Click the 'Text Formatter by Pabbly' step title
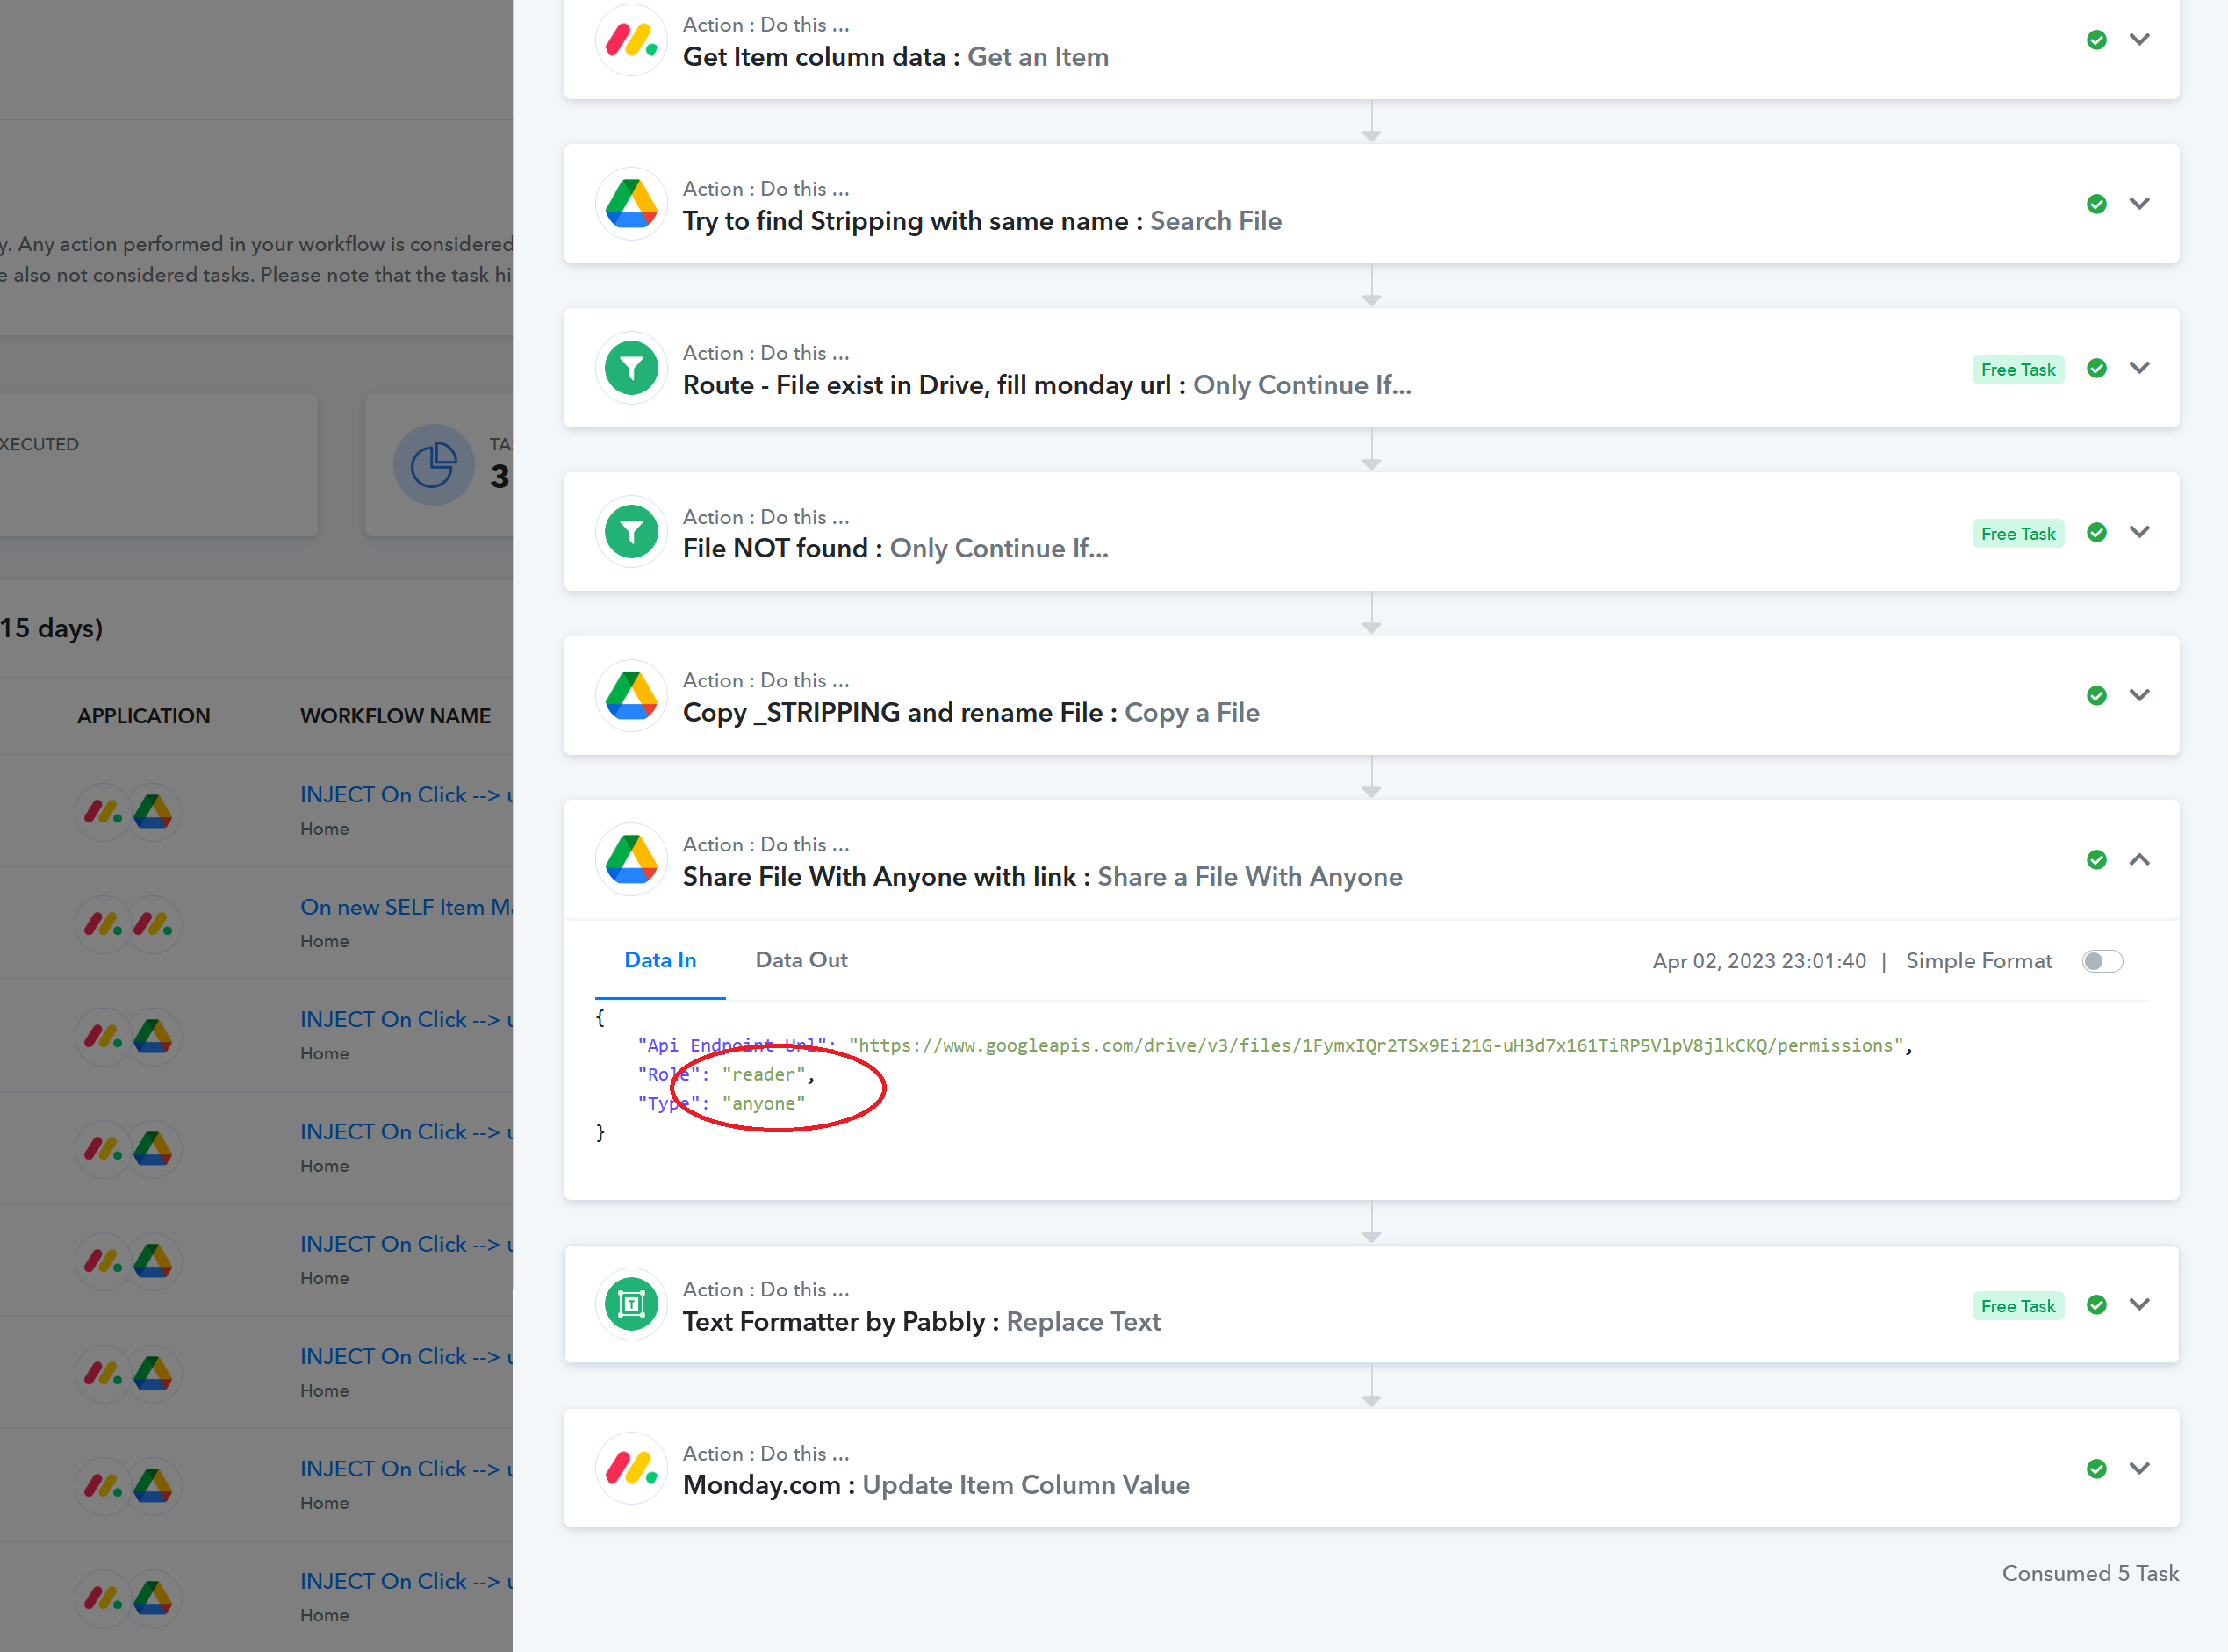This screenshot has width=2228, height=1652. click(x=835, y=1321)
